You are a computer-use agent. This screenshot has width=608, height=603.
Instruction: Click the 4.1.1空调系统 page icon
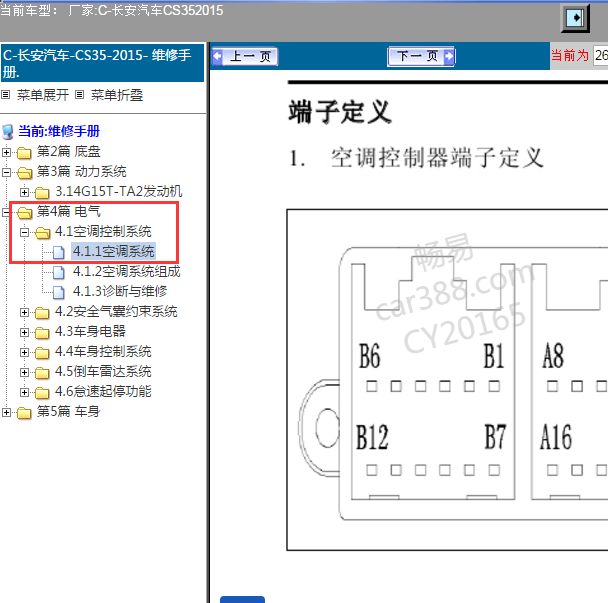59,252
